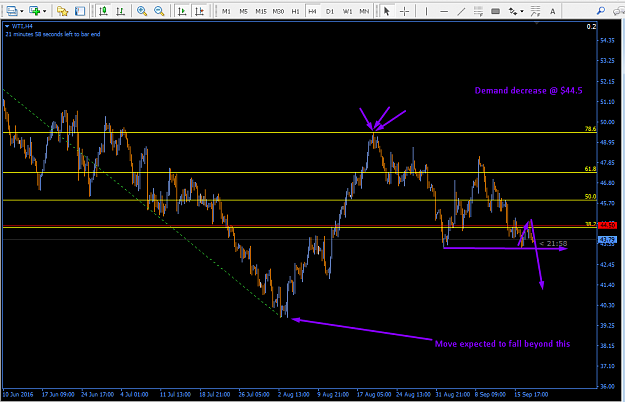Screen dimensions: 625x402
Task: Select the rectangle shape tool
Action: pos(495,12)
